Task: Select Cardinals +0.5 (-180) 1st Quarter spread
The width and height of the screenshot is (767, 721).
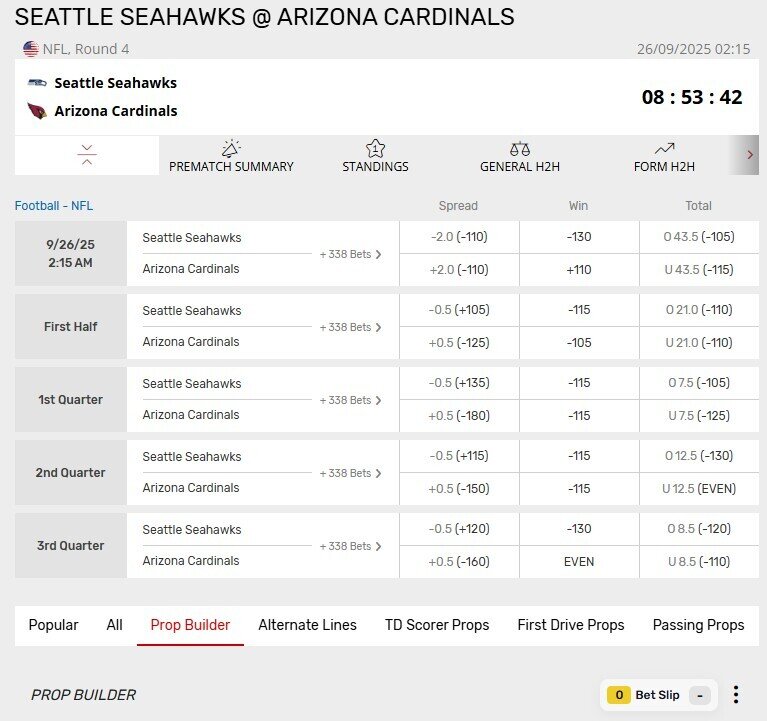Action: pyautogui.click(x=458, y=415)
